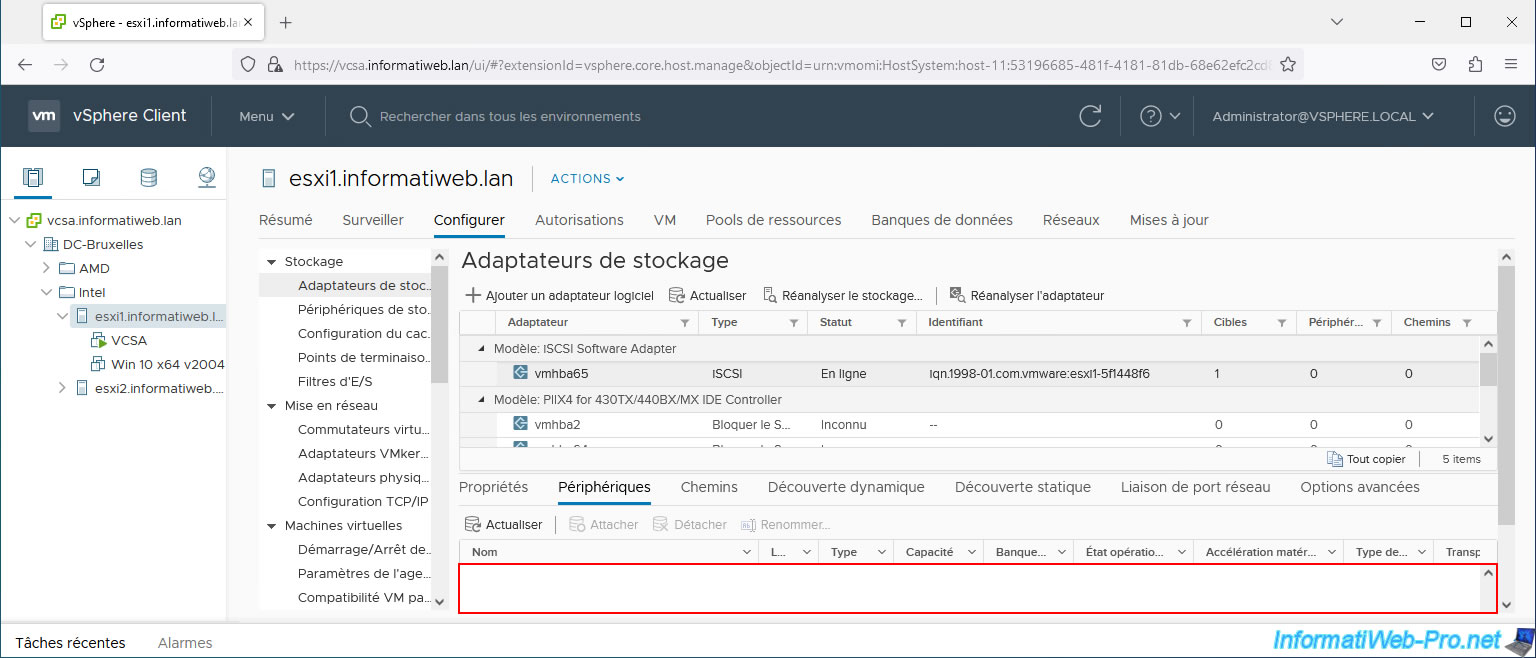Filter the Adaptateur column
This screenshot has height=658, width=1536.
click(685, 323)
